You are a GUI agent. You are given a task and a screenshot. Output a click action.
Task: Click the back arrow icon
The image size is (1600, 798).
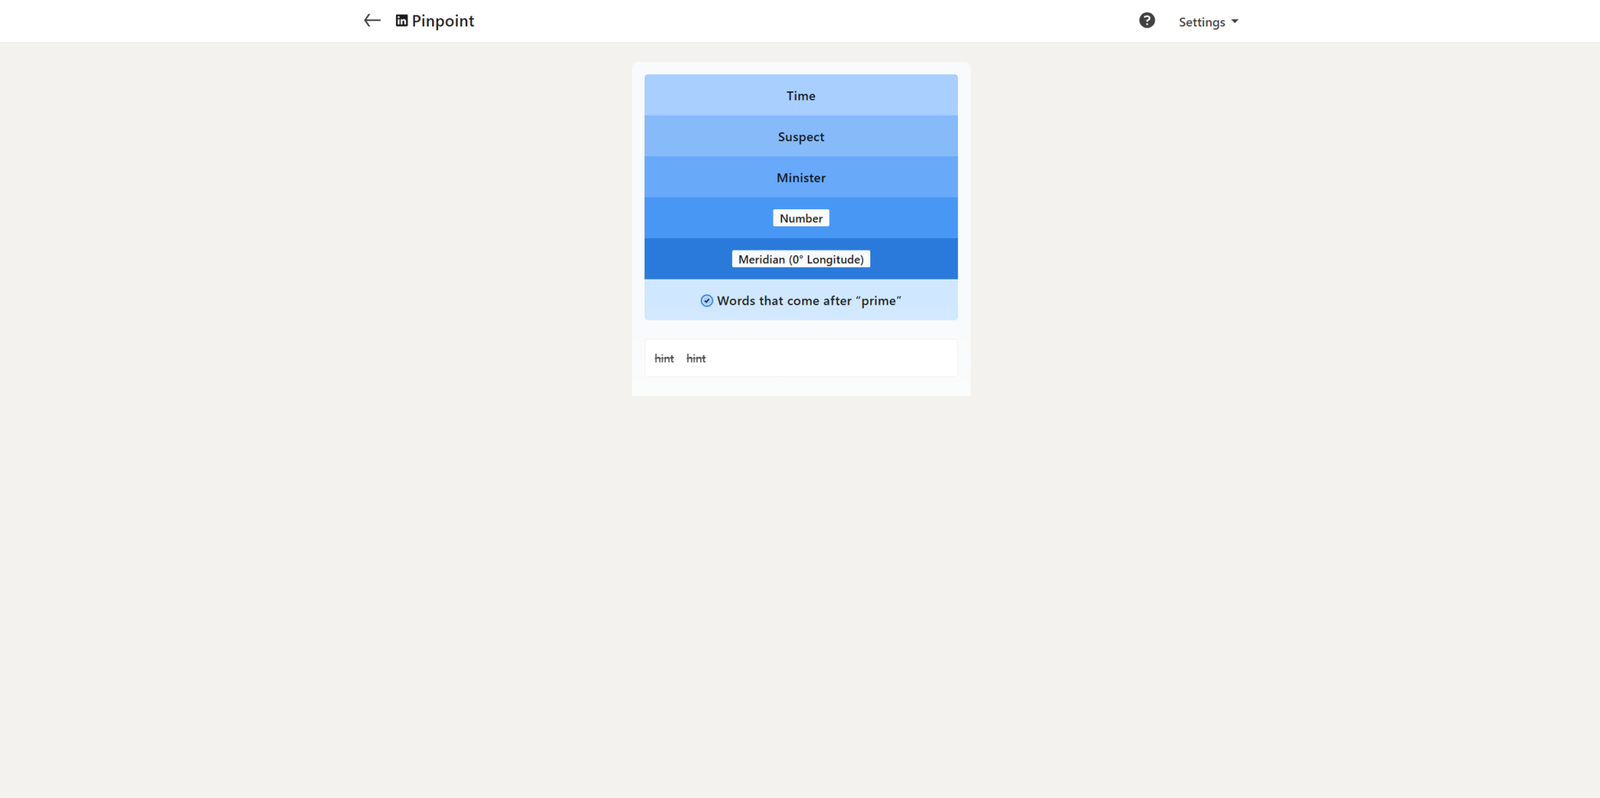(372, 21)
